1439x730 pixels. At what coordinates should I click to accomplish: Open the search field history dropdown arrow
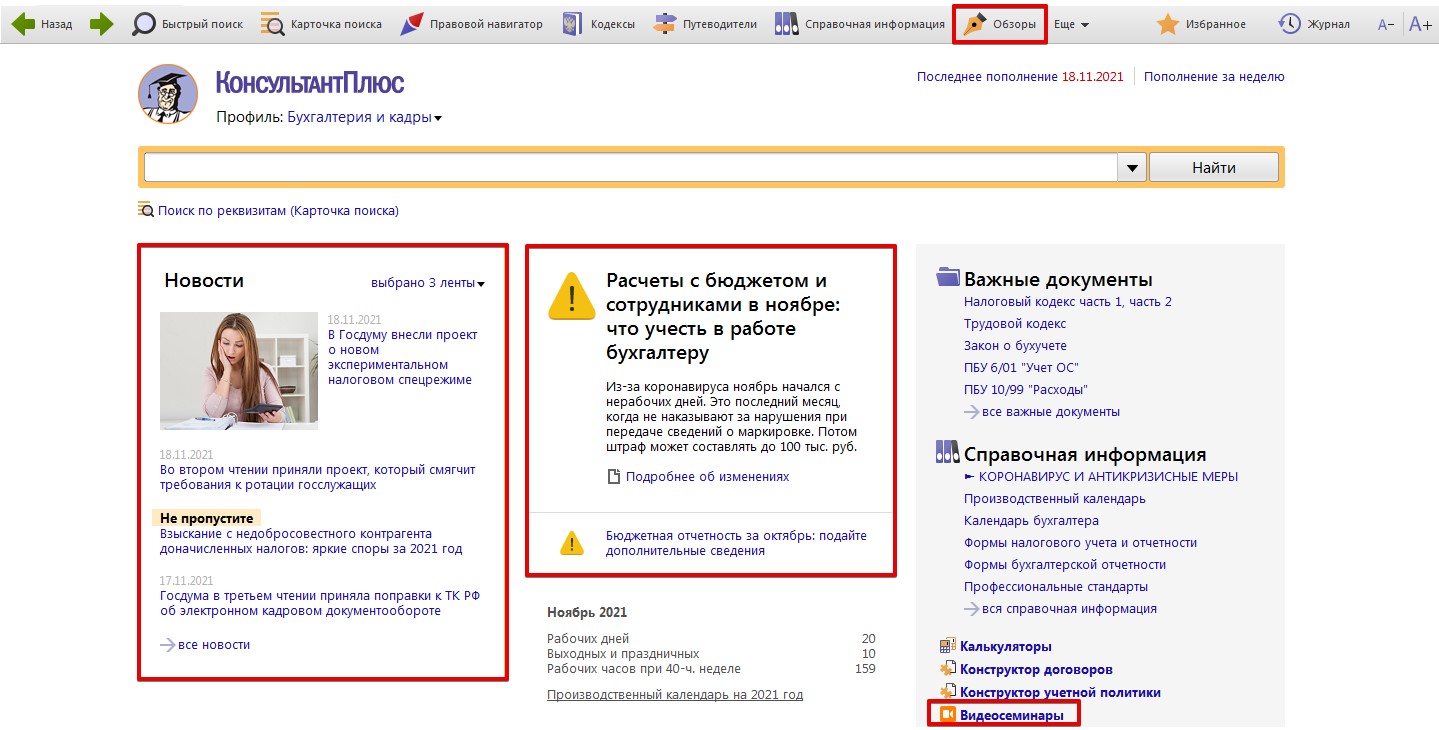pyautogui.click(x=1132, y=168)
